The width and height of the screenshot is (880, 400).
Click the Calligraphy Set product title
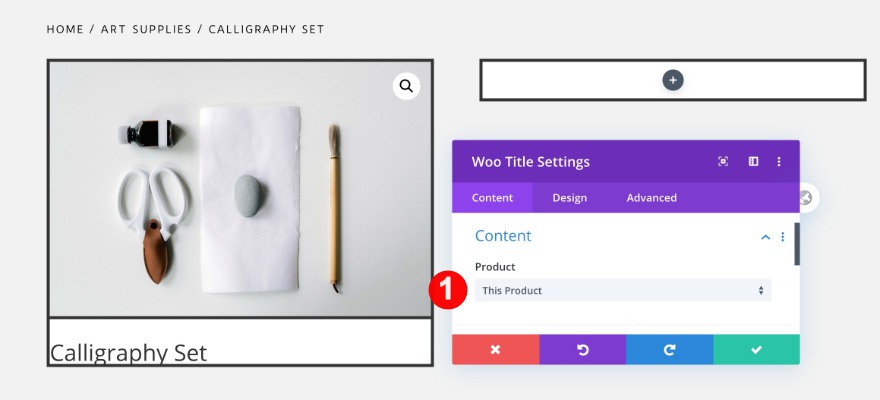tap(128, 352)
